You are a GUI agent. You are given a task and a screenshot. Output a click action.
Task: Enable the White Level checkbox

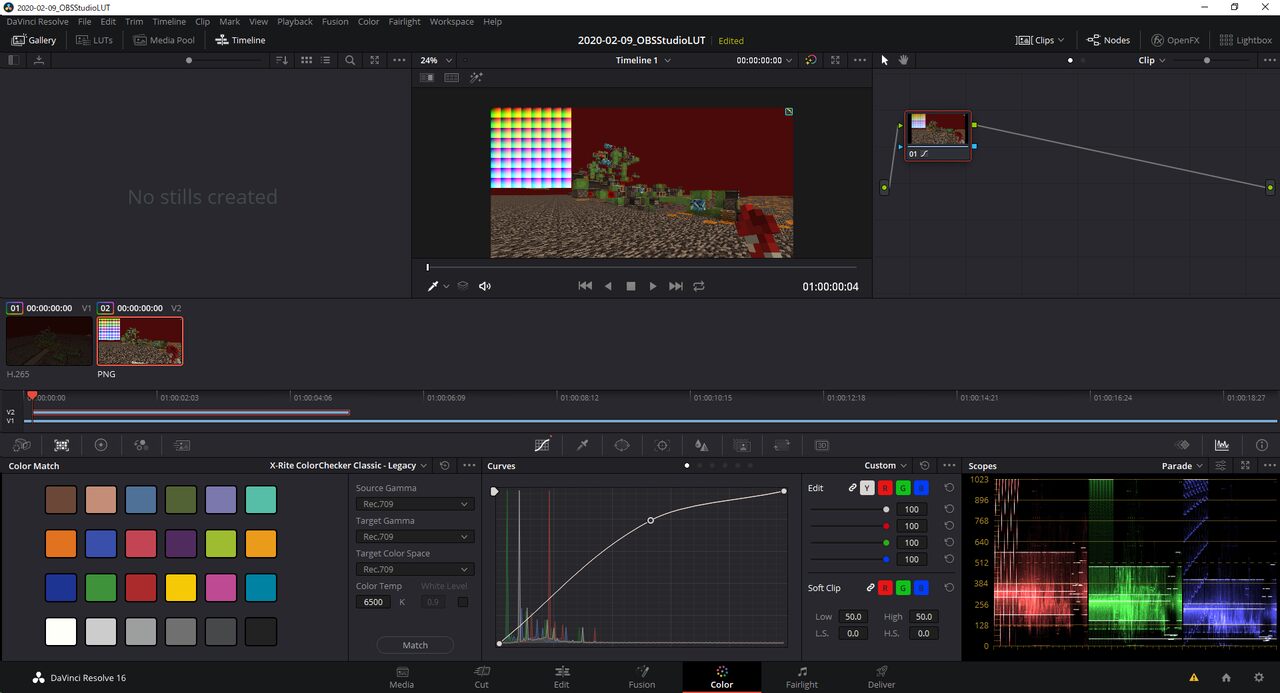coord(462,602)
